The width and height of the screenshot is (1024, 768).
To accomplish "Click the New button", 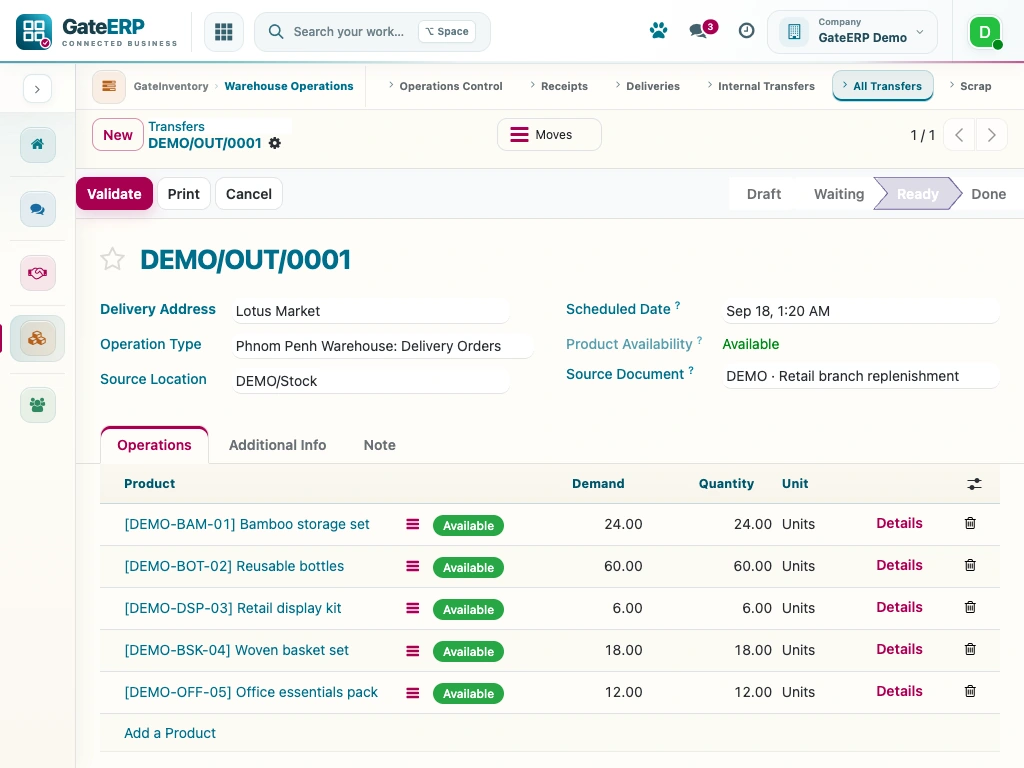I will click(118, 135).
